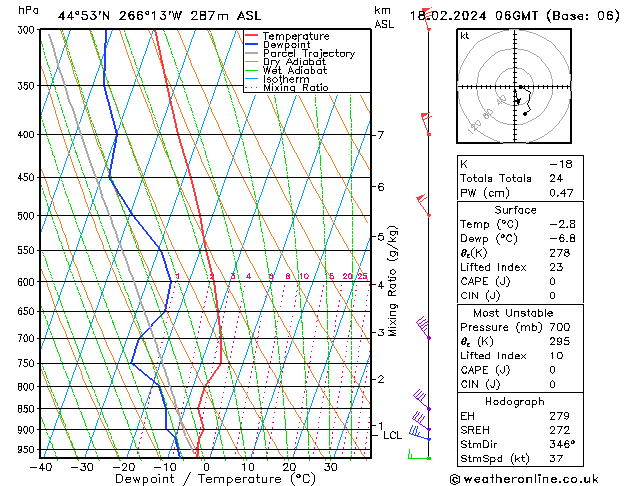Screen dimensions: 629x486
Task: Click the mixing ratio 25 label
Action: [363, 276]
